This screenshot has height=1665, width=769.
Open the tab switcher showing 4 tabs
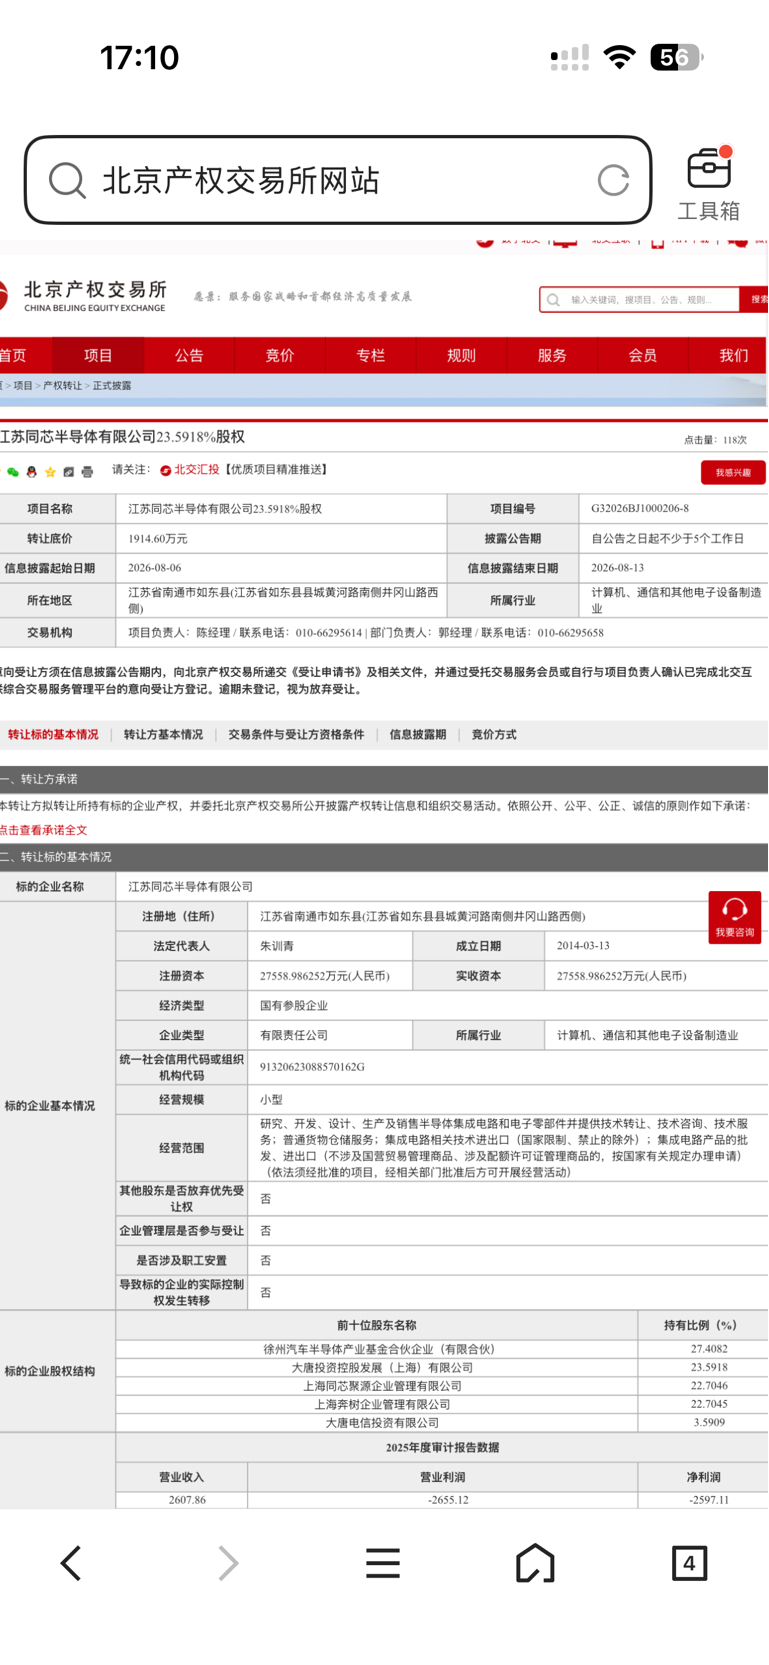pos(689,1563)
